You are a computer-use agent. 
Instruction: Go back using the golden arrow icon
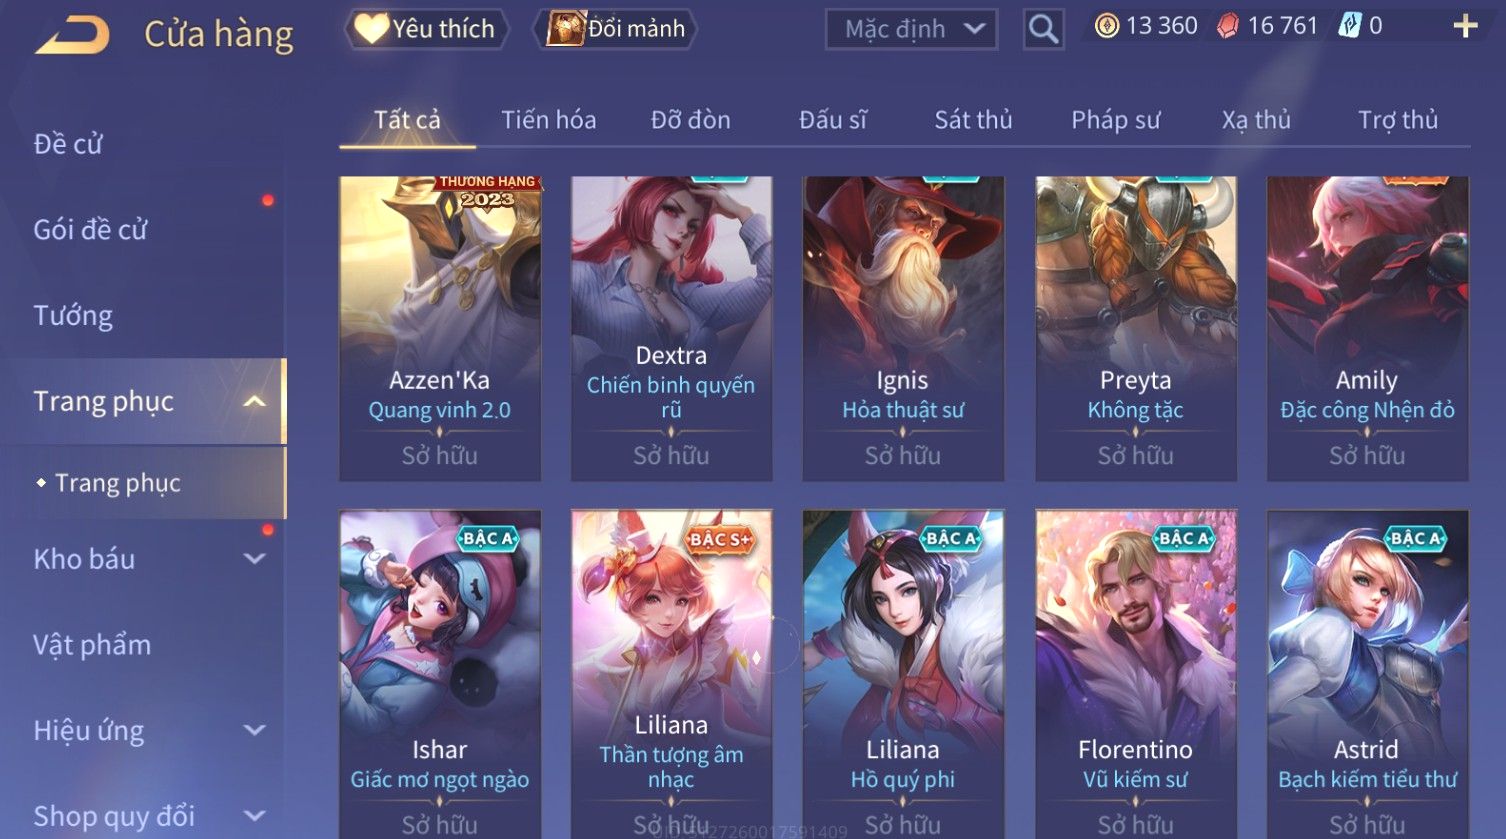[72, 35]
